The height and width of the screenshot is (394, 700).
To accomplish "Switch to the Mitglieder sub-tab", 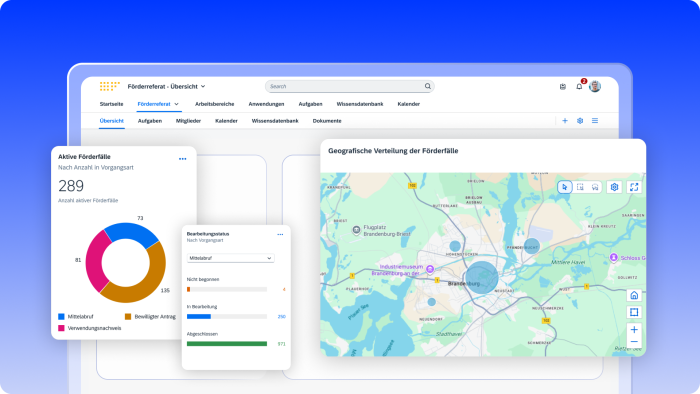I will pos(188,121).
